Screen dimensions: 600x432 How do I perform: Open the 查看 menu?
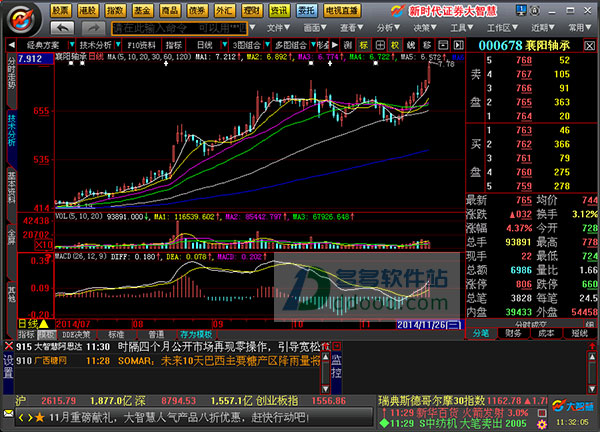[351, 28]
